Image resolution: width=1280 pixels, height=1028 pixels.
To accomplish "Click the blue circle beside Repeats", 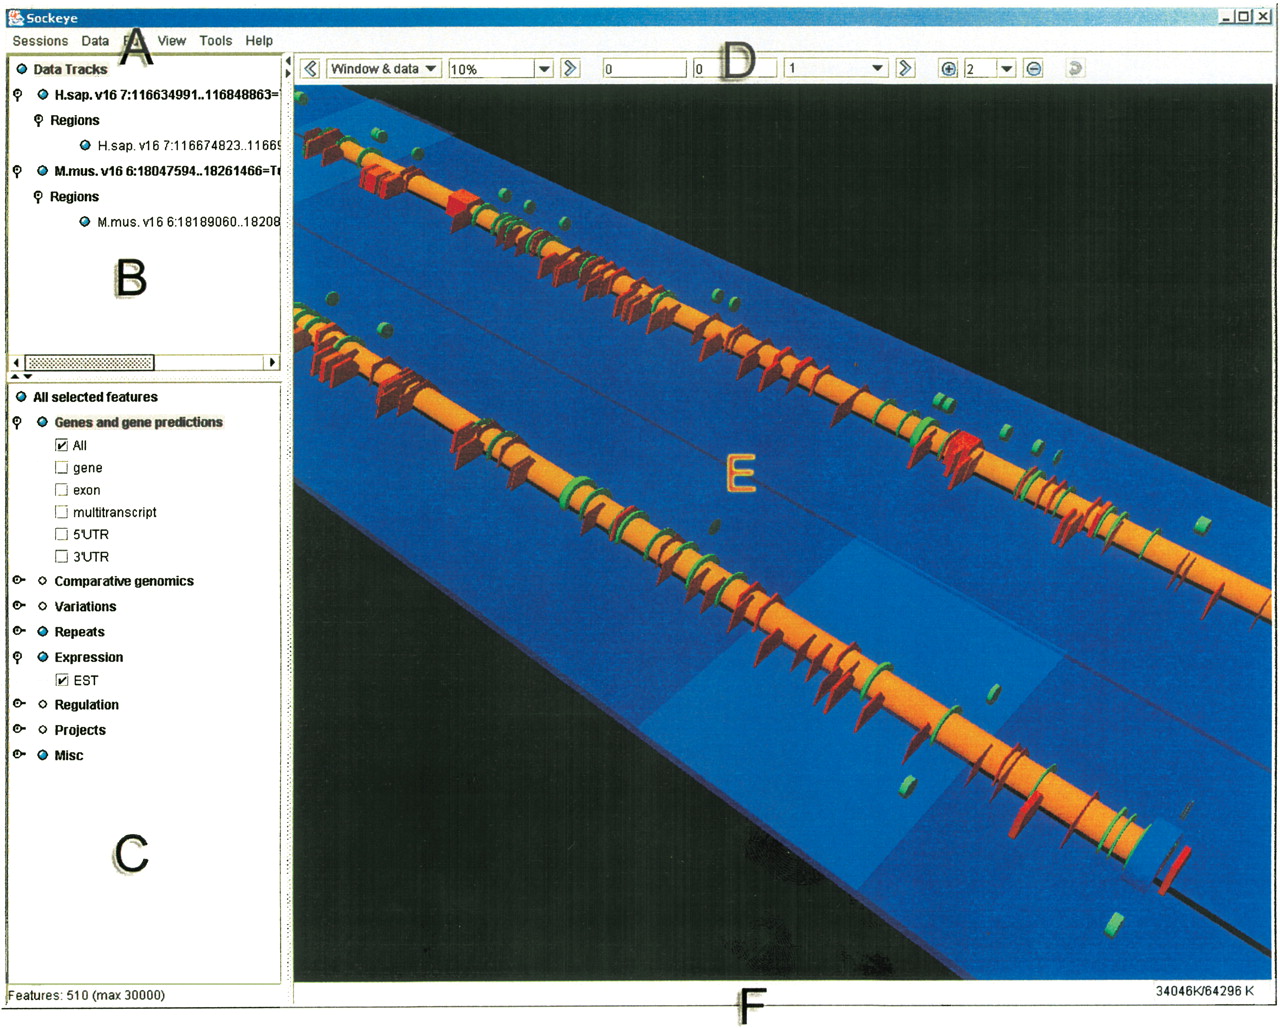I will coord(42,632).
